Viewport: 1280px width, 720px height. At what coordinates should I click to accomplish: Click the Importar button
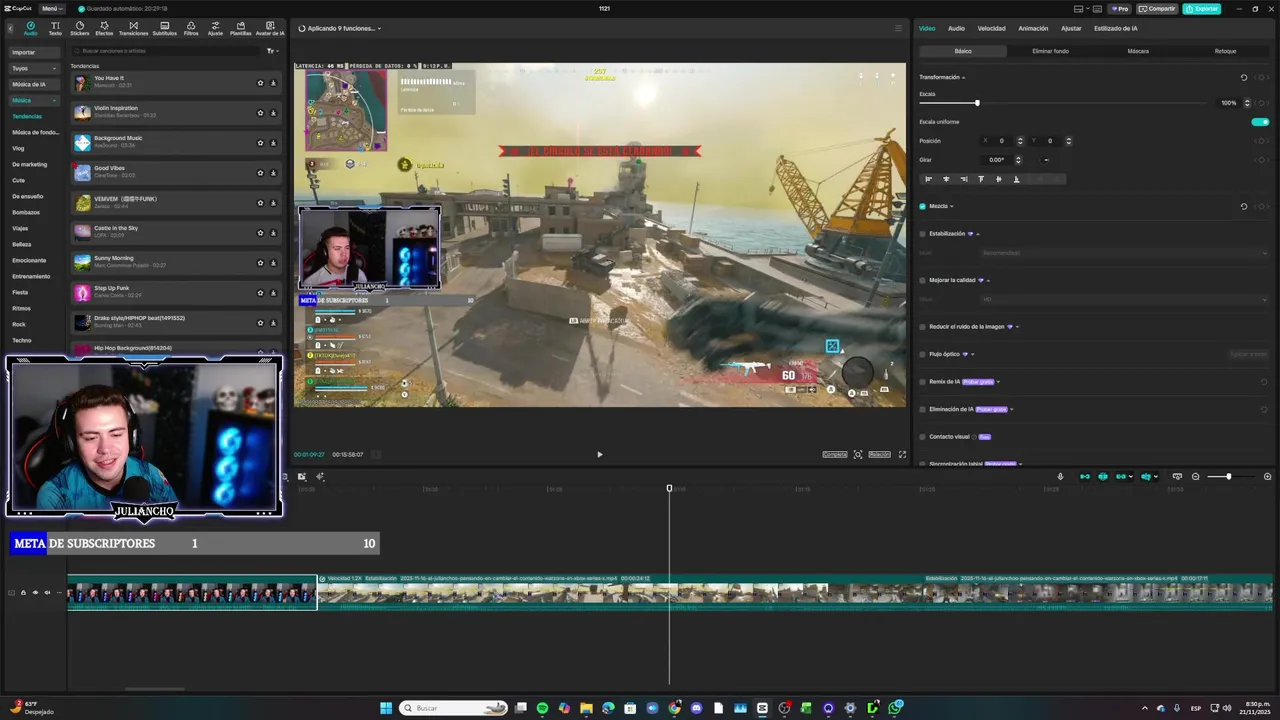pyautogui.click(x=34, y=52)
